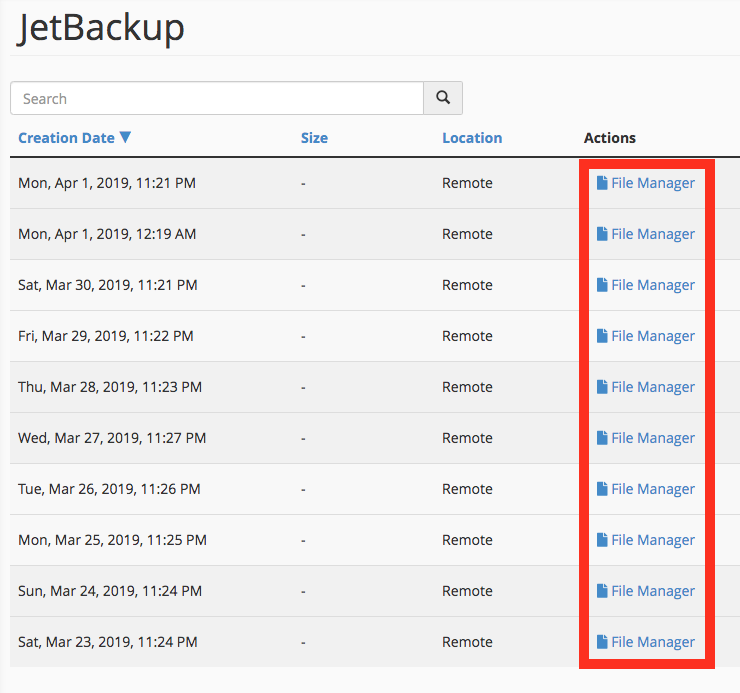
Task: Select the 'Sun, Mar 24, 2019, 11:24 PM' date cell
Action: tap(110, 591)
